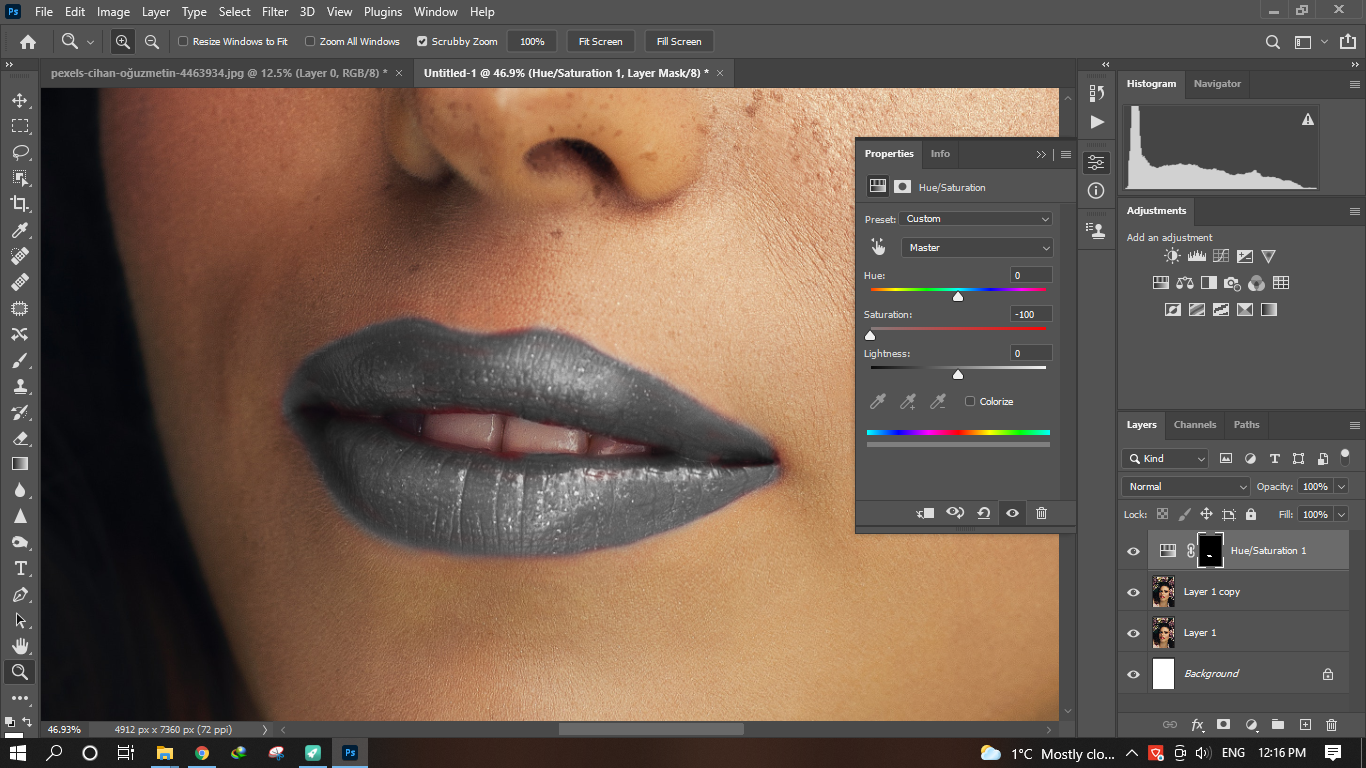The height and width of the screenshot is (768, 1366).
Task: Select the Crop tool
Action: coord(20,204)
